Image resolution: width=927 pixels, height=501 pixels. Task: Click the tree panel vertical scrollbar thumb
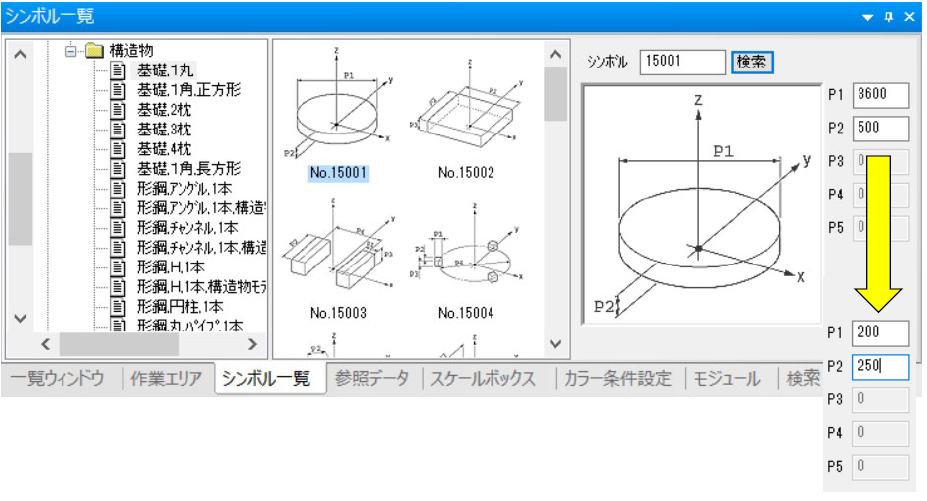point(21,199)
